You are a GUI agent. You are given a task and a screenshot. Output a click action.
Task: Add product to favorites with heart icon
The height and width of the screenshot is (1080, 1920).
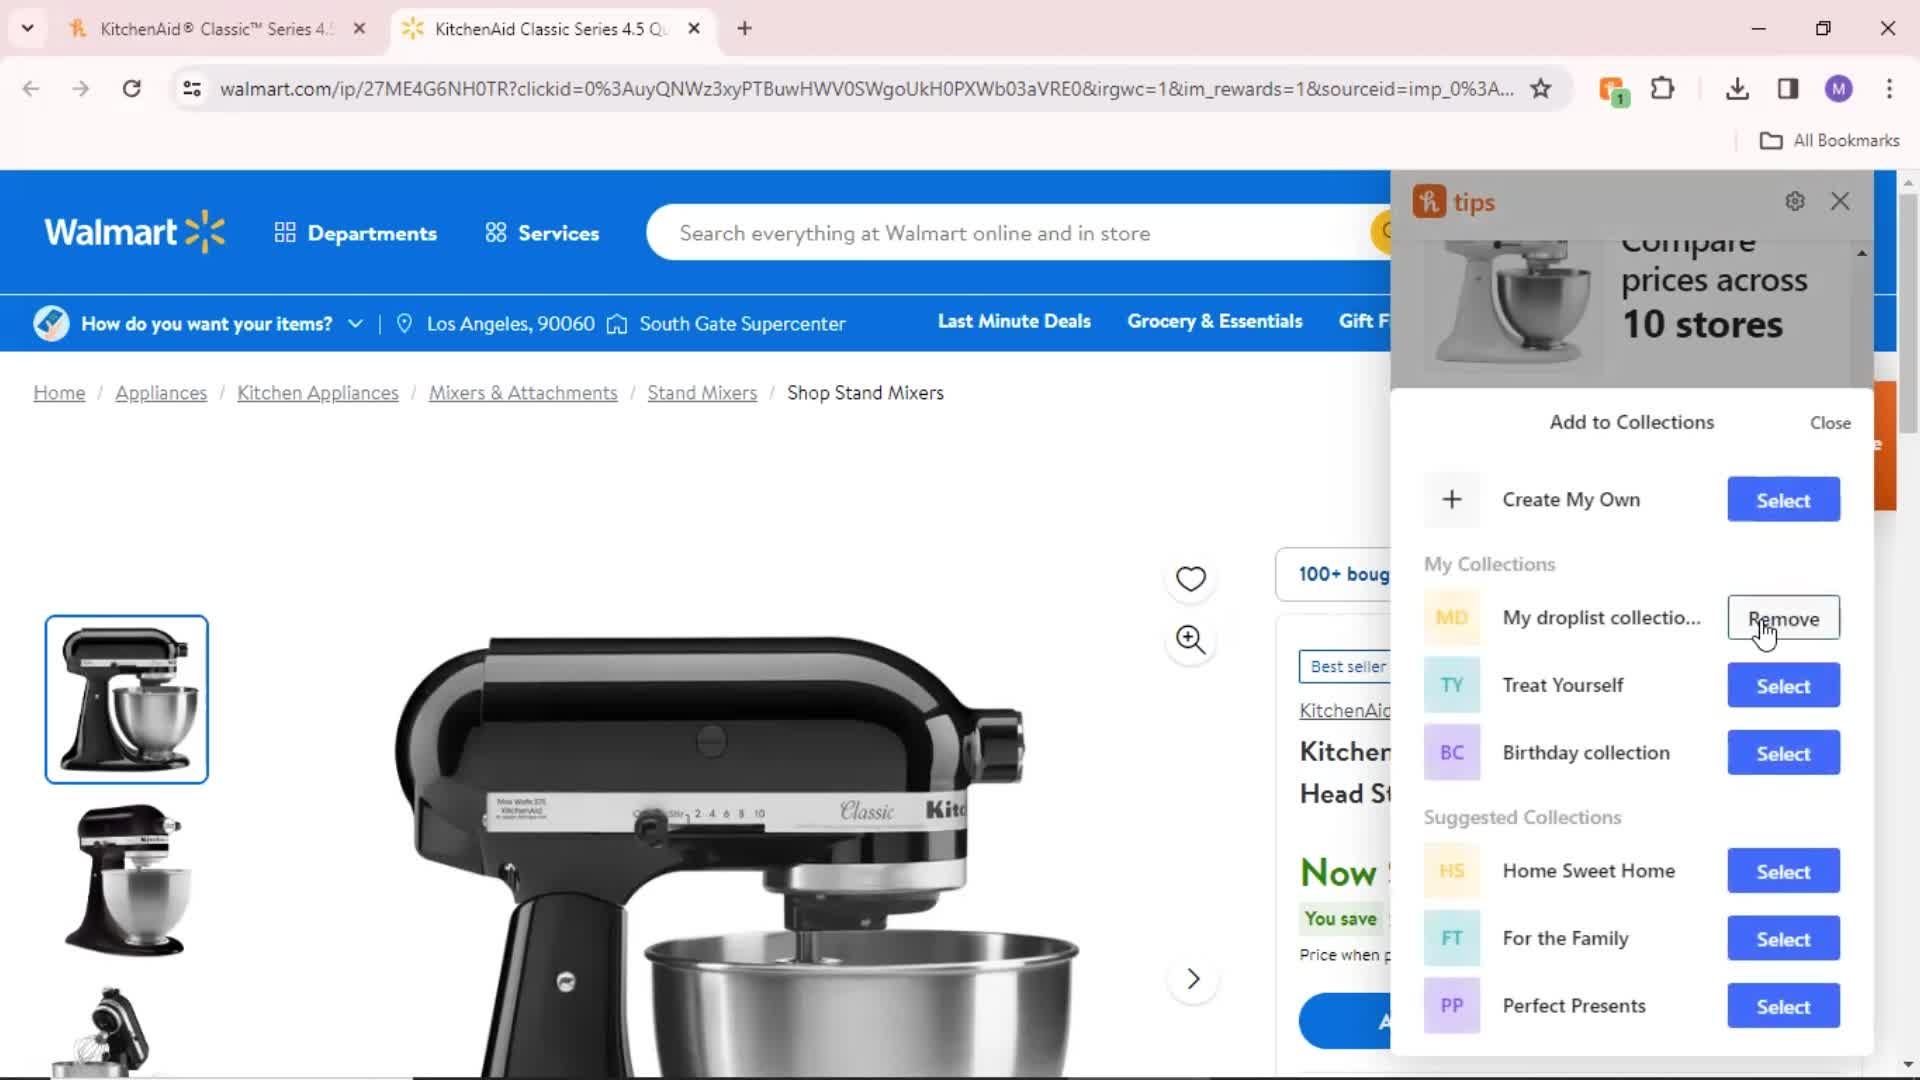[1190, 579]
